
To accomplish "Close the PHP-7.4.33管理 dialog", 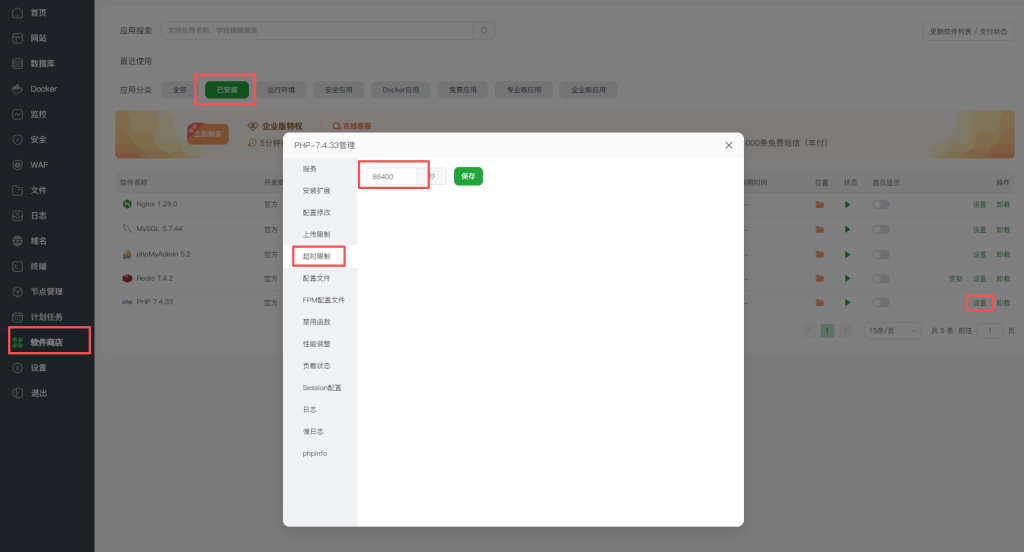I will point(728,146).
